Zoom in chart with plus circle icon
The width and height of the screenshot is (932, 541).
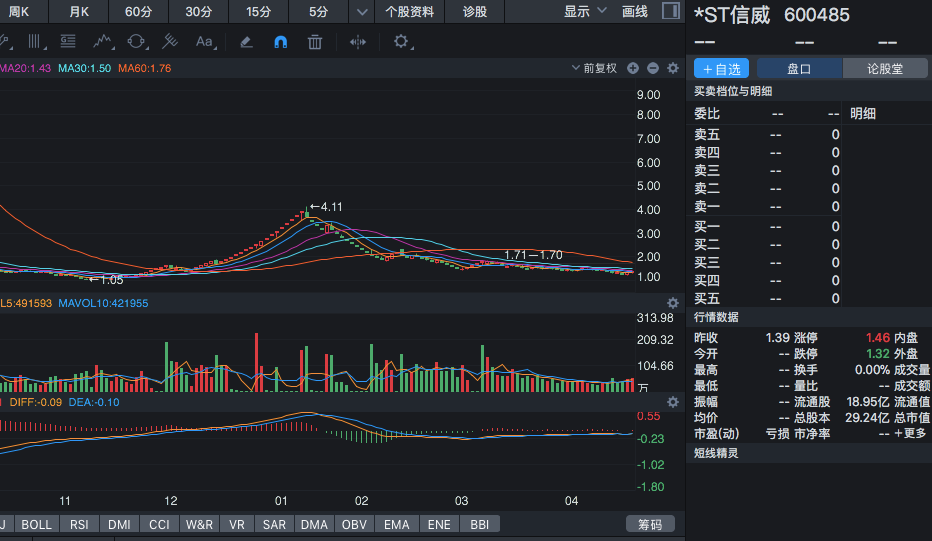pyautogui.click(x=633, y=68)
